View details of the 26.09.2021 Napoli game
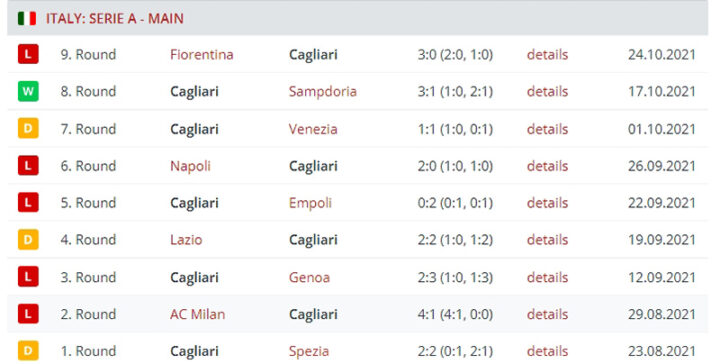 (x=547, y=166)
